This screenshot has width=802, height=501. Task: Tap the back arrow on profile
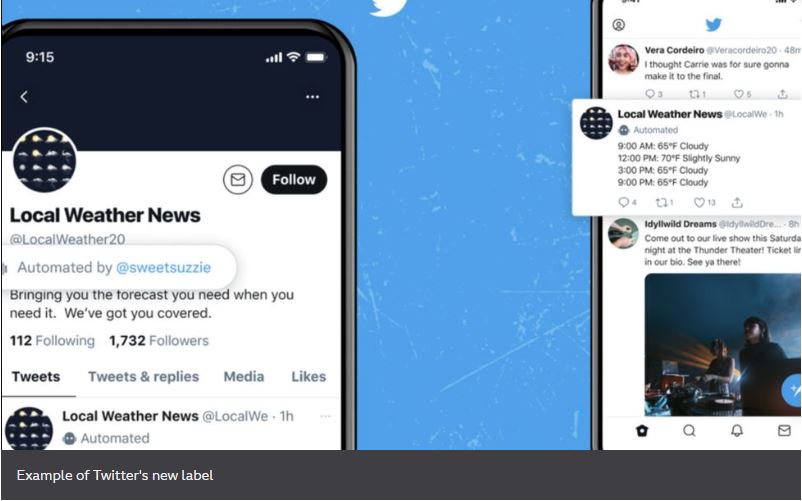24,97
